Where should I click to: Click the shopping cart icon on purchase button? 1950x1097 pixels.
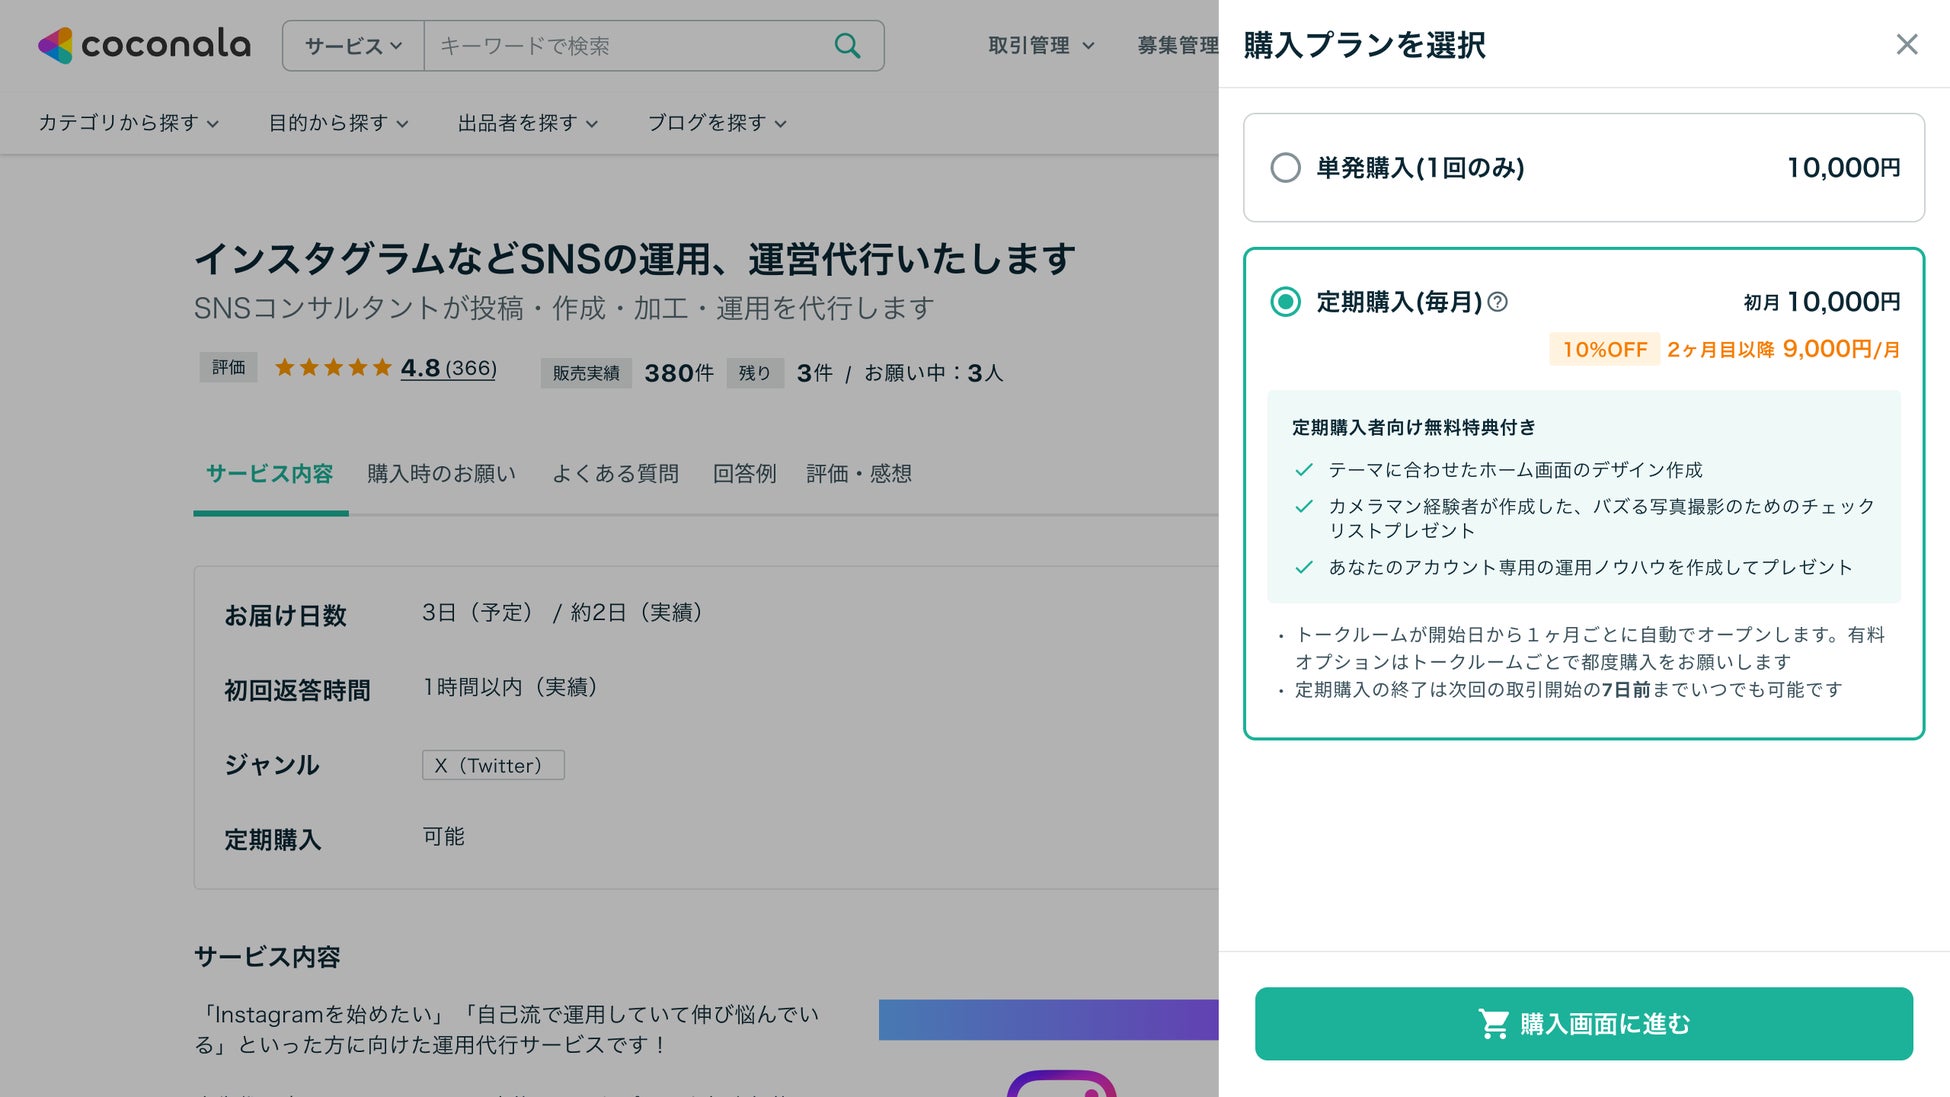pyautogui.click(x=1493, y=1024)
